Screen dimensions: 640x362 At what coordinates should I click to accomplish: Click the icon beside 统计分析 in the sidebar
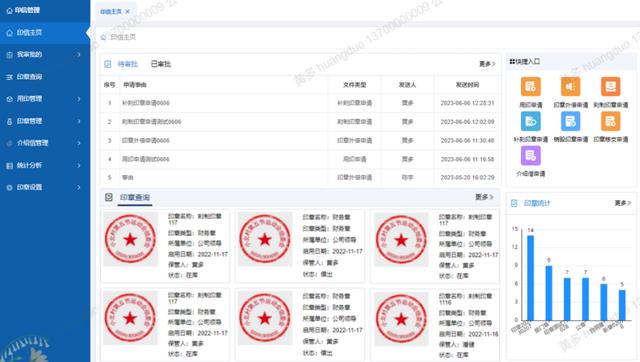tap(9, 165)
